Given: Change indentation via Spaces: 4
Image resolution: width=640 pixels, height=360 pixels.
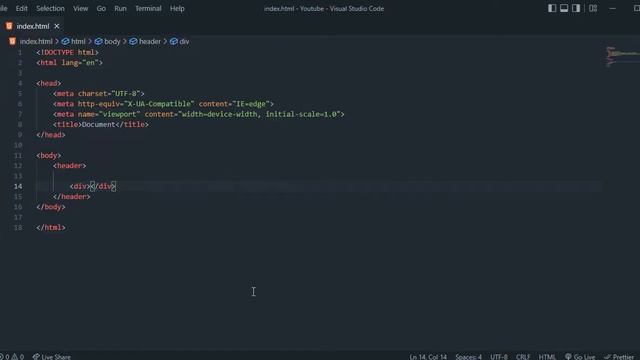Looking at the screenshot, I should point(469,356).
